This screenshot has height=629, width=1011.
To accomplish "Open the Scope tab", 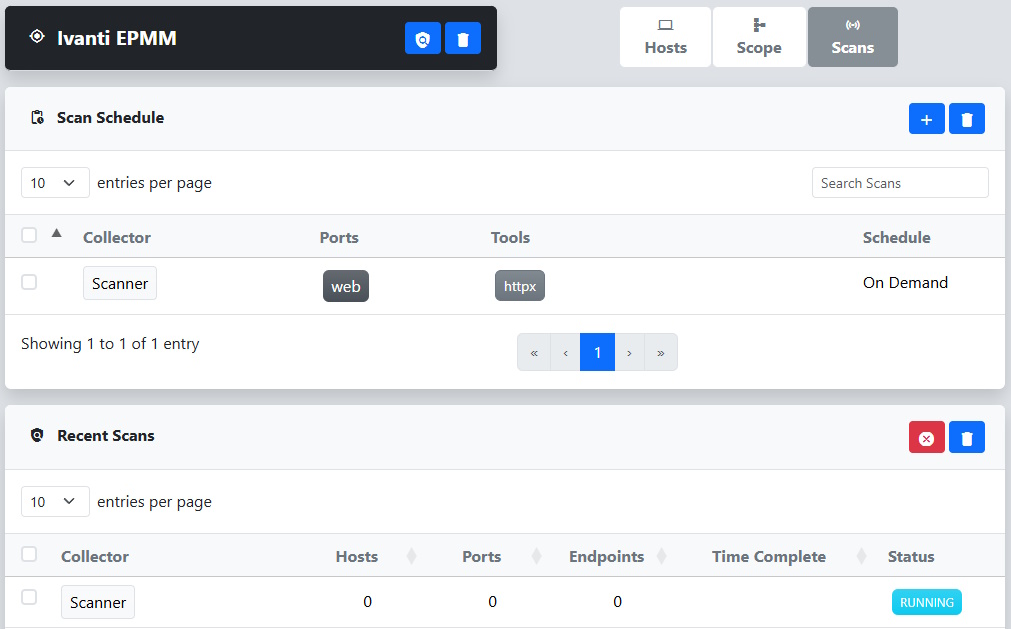I will 759,37.
